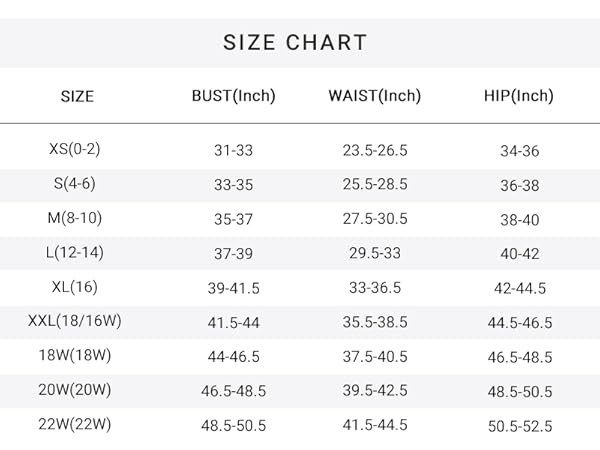600x450 pixels.
Task: Click the 20W(20W) size label
Action: [75, 390]
